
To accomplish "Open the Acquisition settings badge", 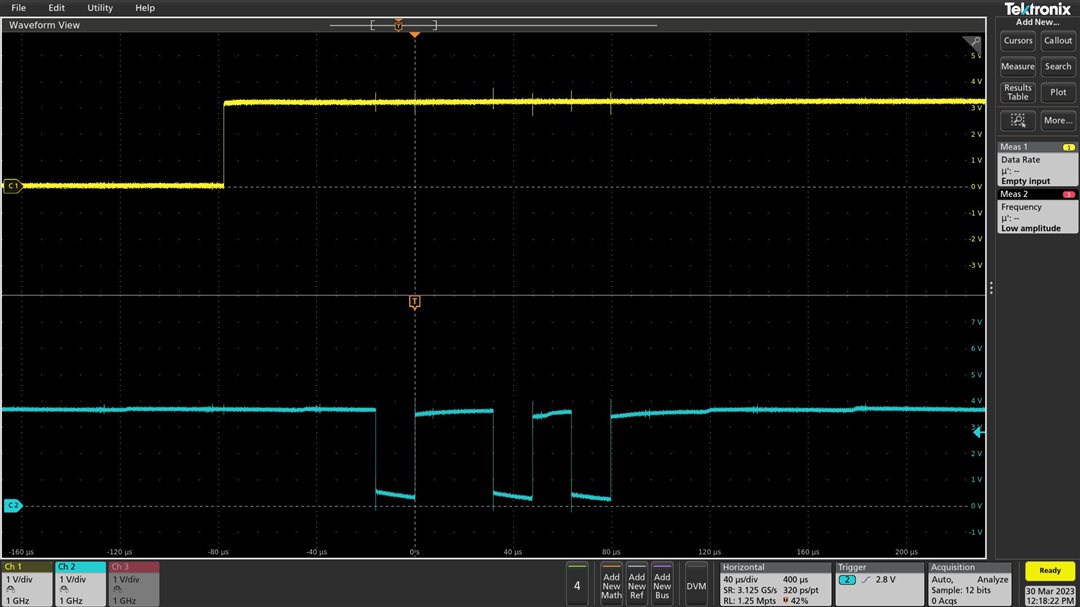I will pos(970,584).
